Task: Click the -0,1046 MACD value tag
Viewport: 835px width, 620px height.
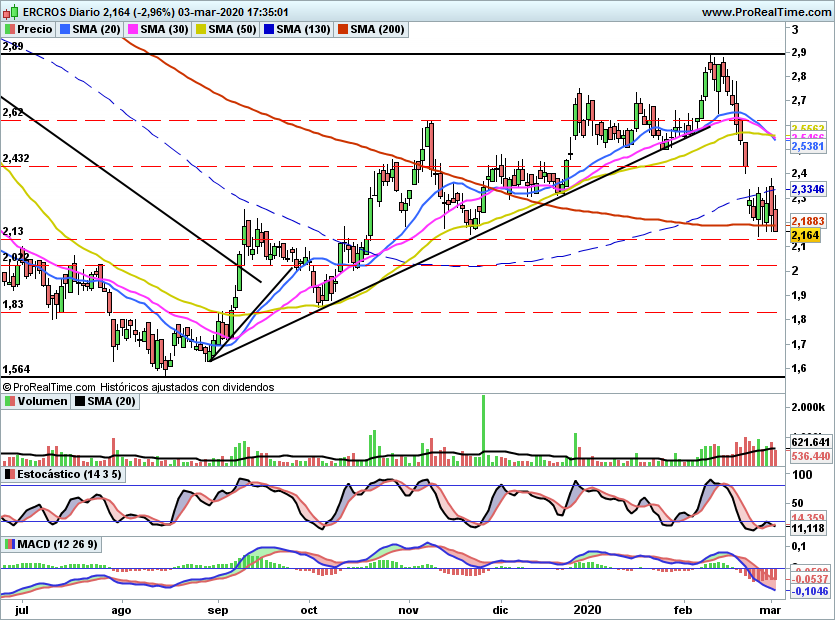Action: pos(811,592)
